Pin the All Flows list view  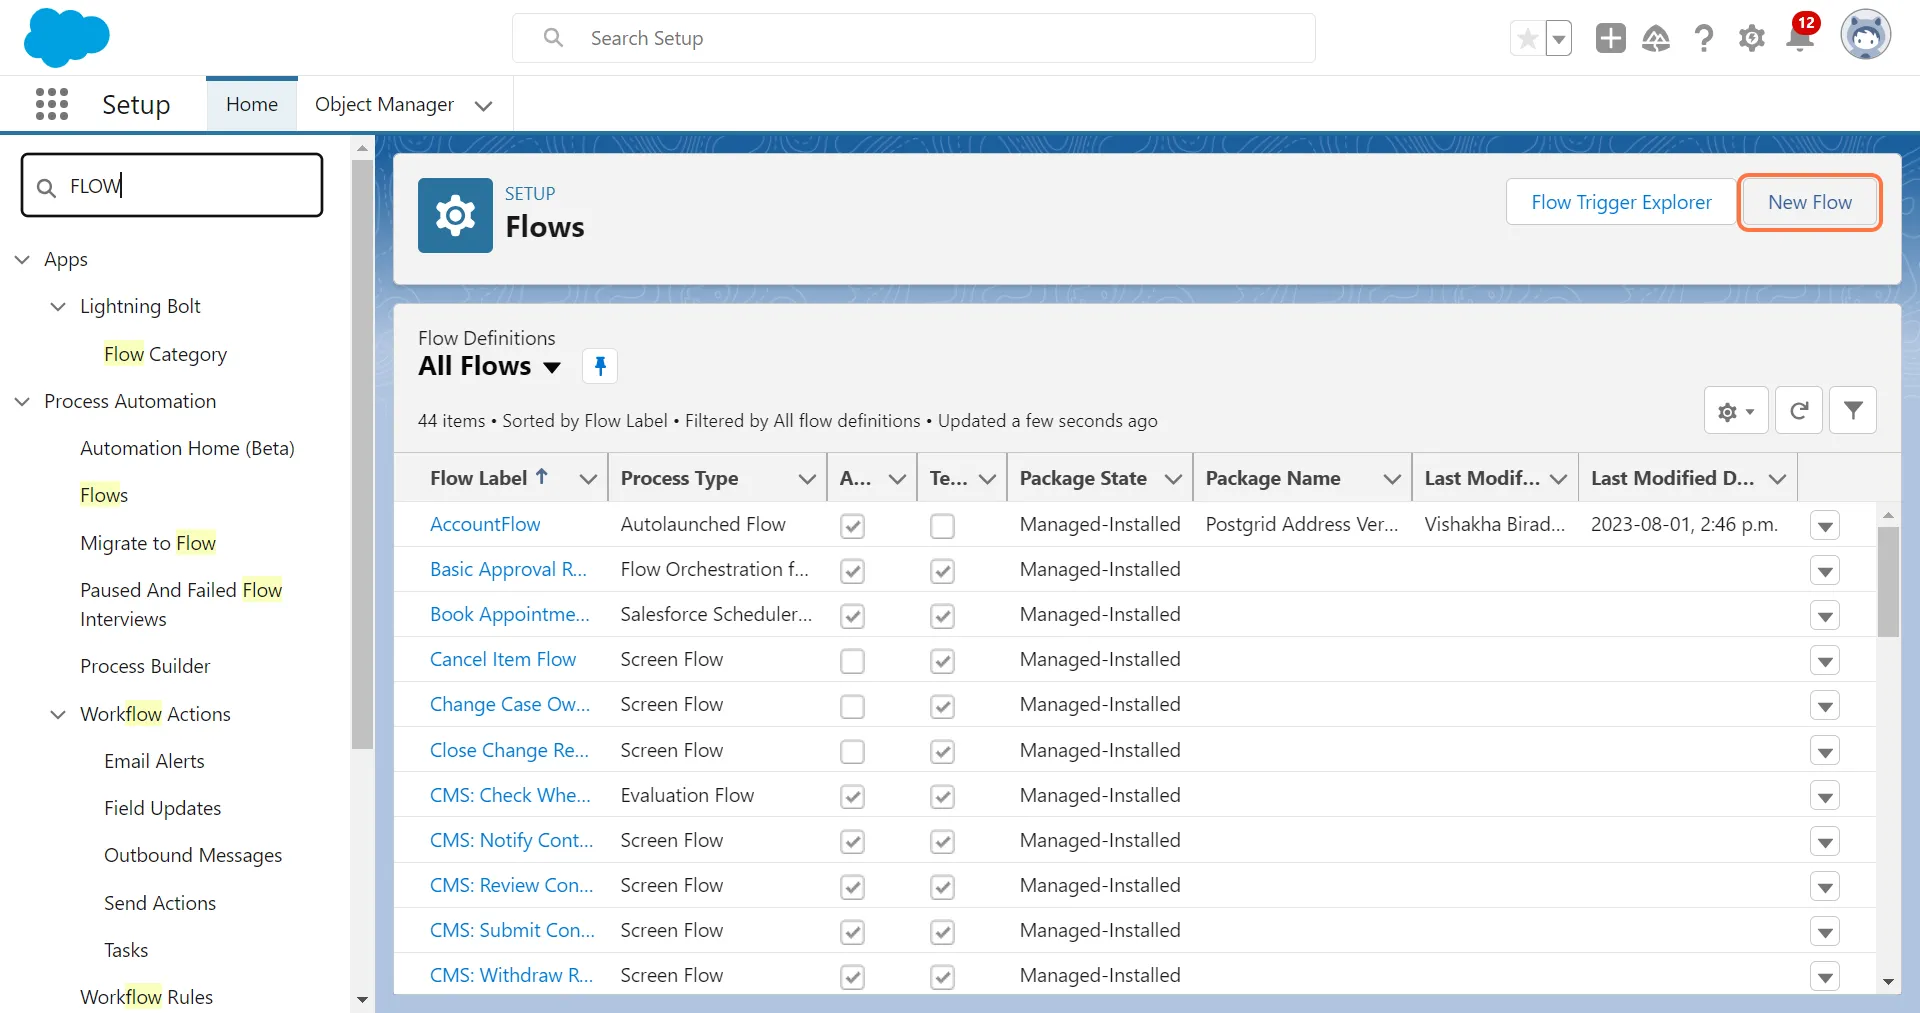tap(600, 366)
